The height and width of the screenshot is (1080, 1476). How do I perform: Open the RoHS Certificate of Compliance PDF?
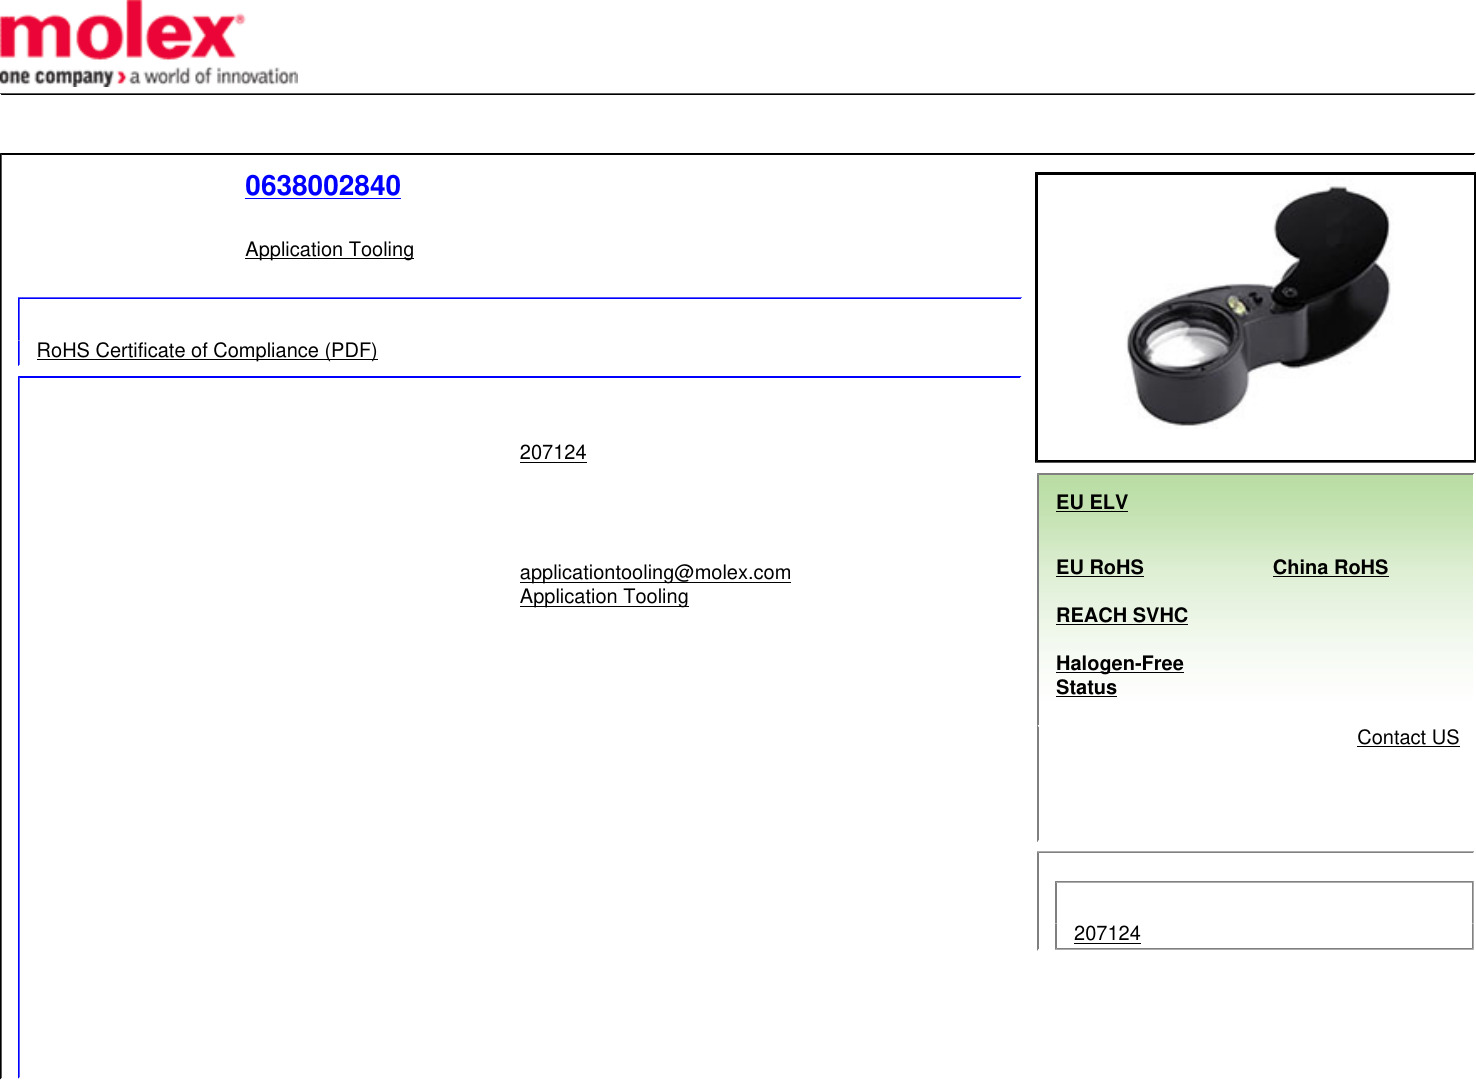pos(207,350)
